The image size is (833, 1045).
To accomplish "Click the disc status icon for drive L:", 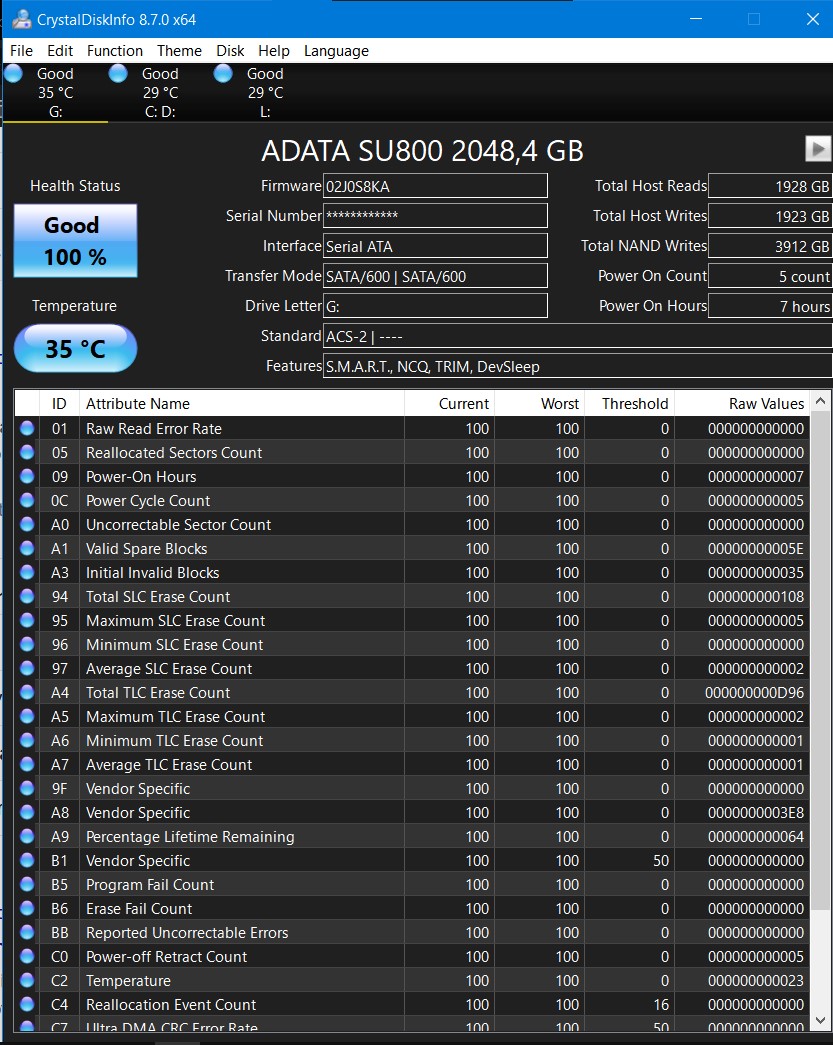I will pyautogui.click(x=222, y=72).
